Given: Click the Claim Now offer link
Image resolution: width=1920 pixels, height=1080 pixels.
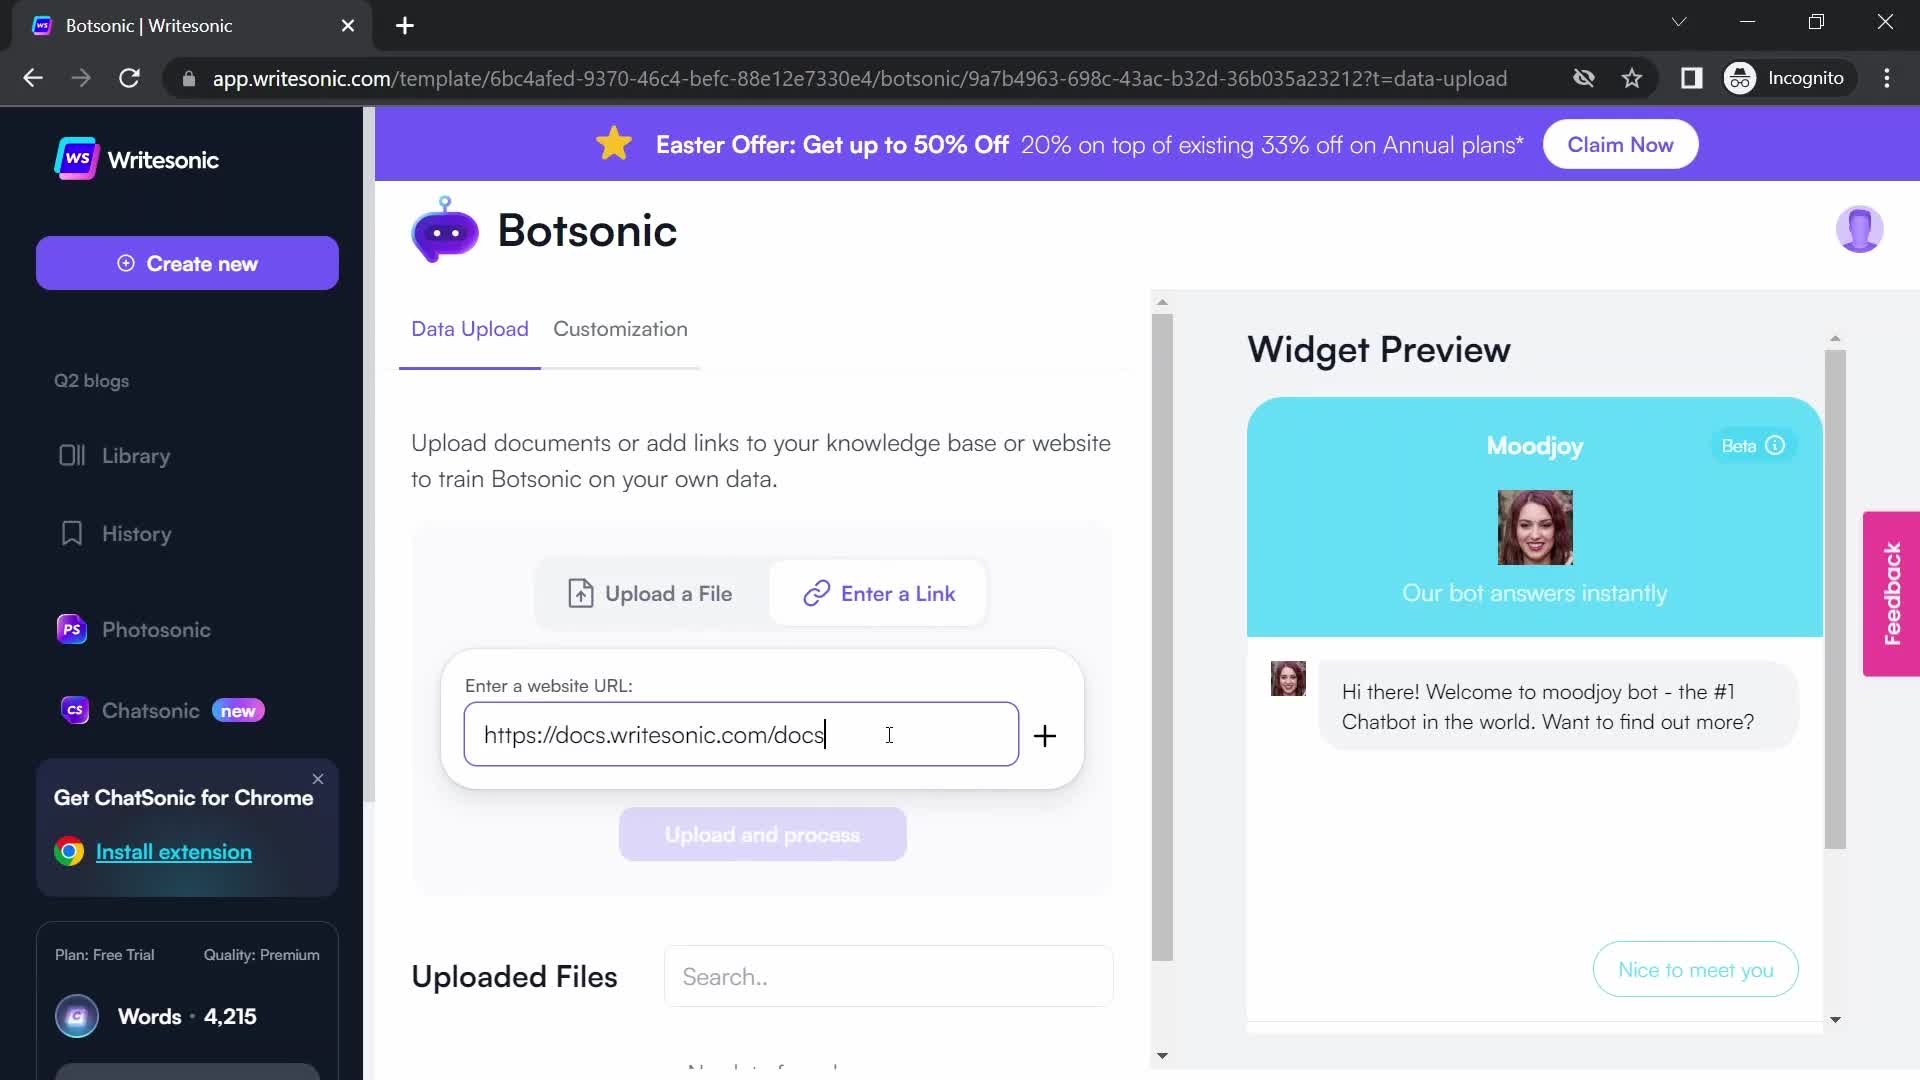Looking at the screenshot, I should [x=1621, y=144].
